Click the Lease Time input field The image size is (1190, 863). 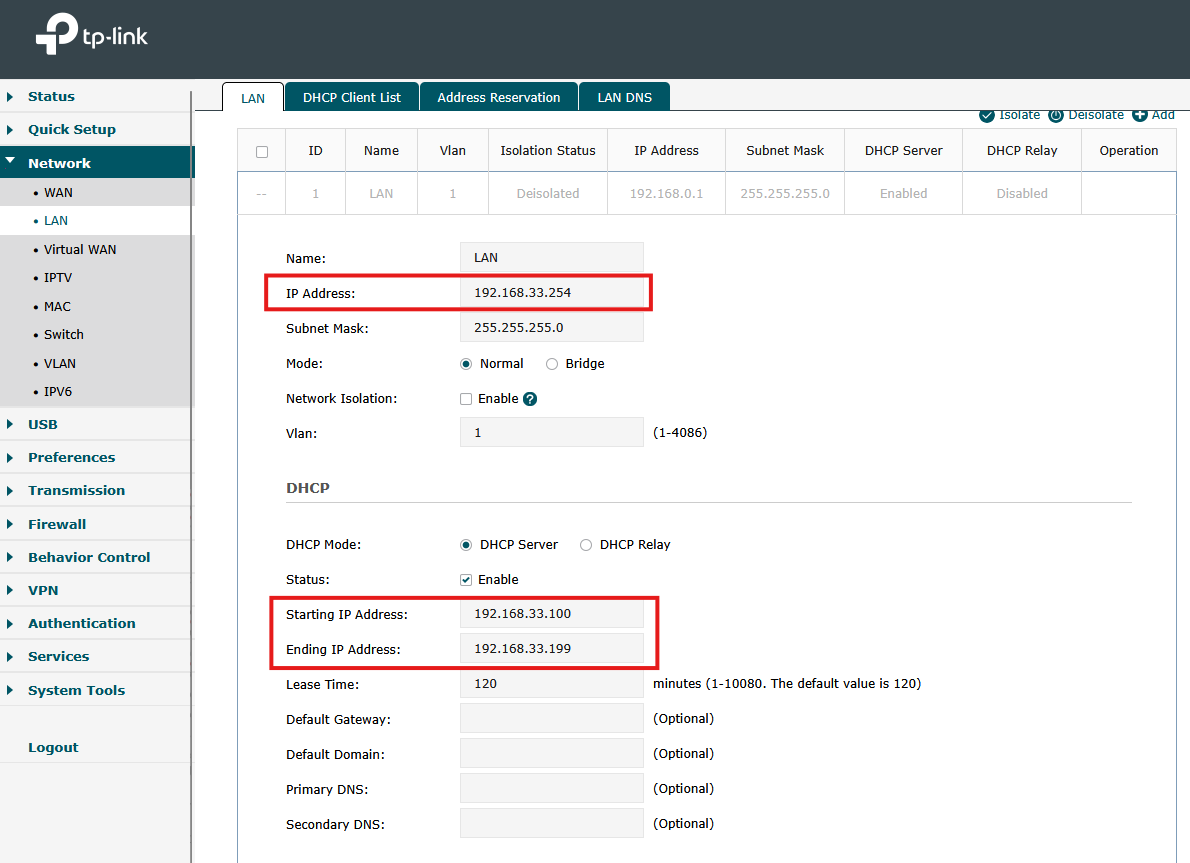551,684
